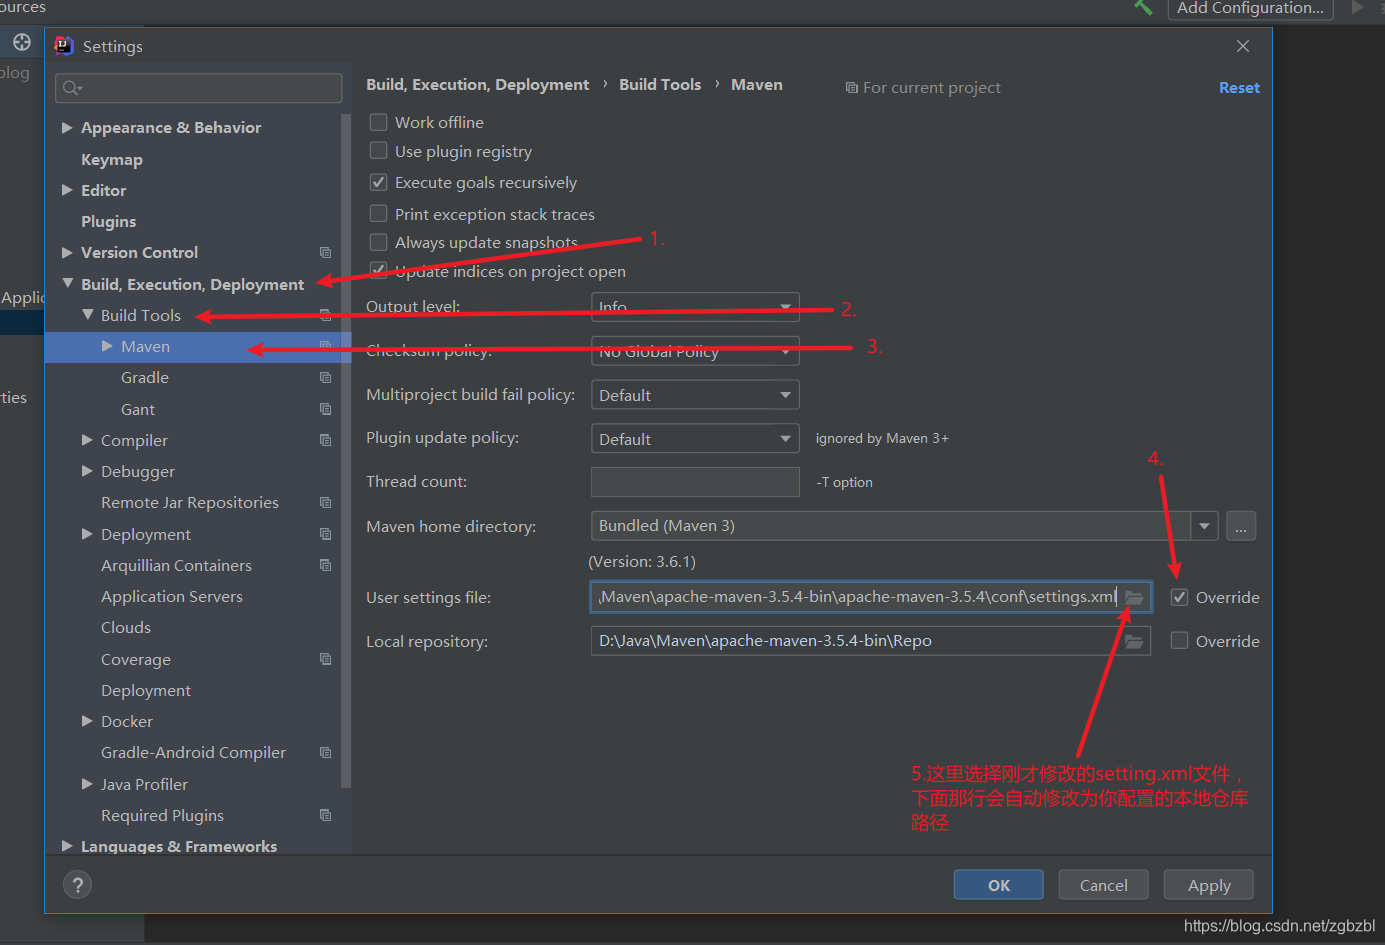1385x945 pixels.
Task: Expand the Editor tree arrow
Action: click(67, 190)
